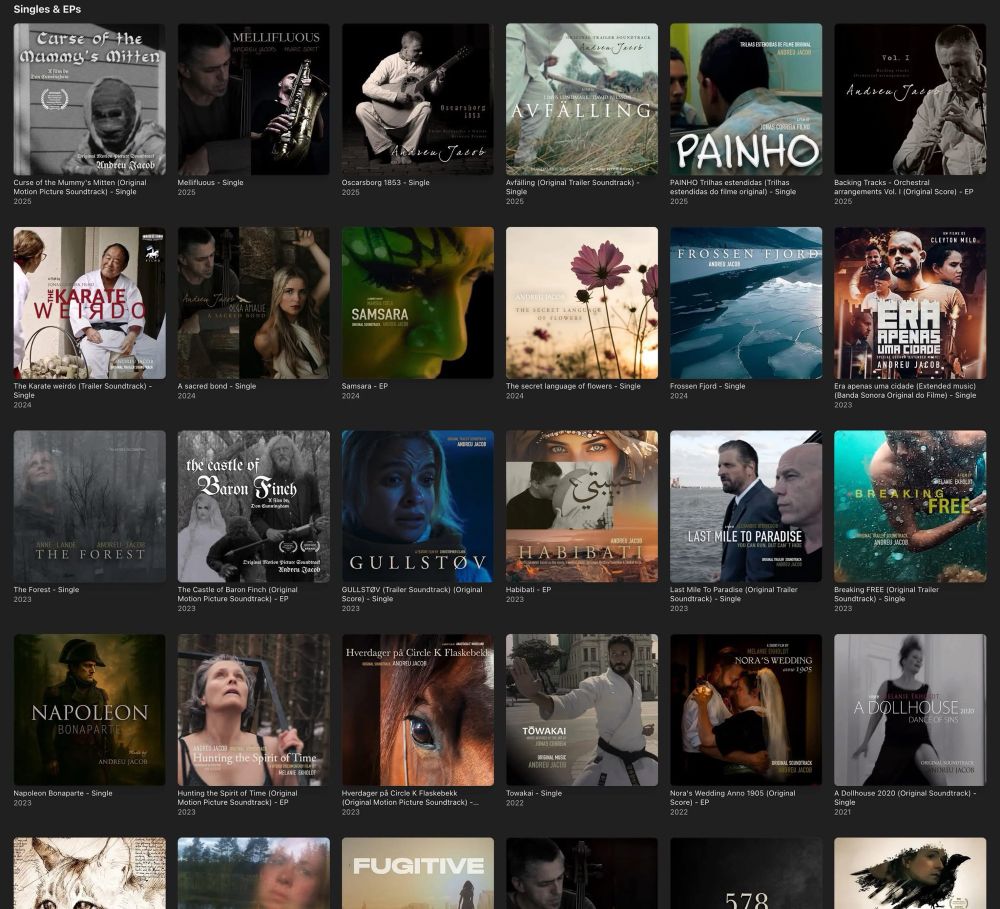
Task: Click Napoleon Bonaparte - Single title
Action: (x=62, y=793)
